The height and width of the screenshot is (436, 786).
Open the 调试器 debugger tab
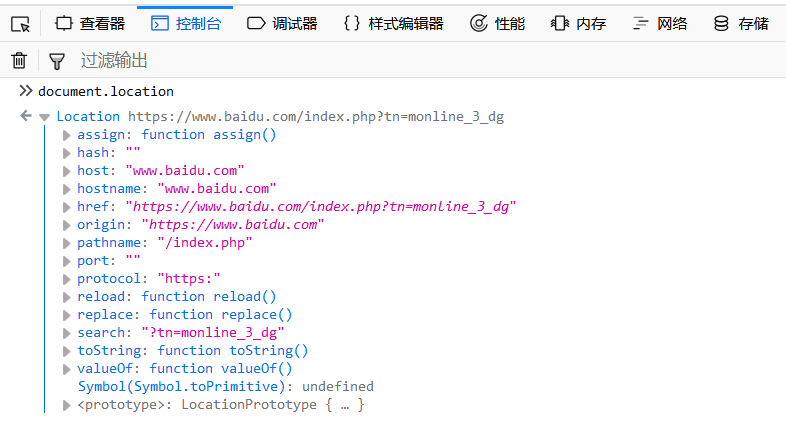pyautogui.click(x=282, y=24)
